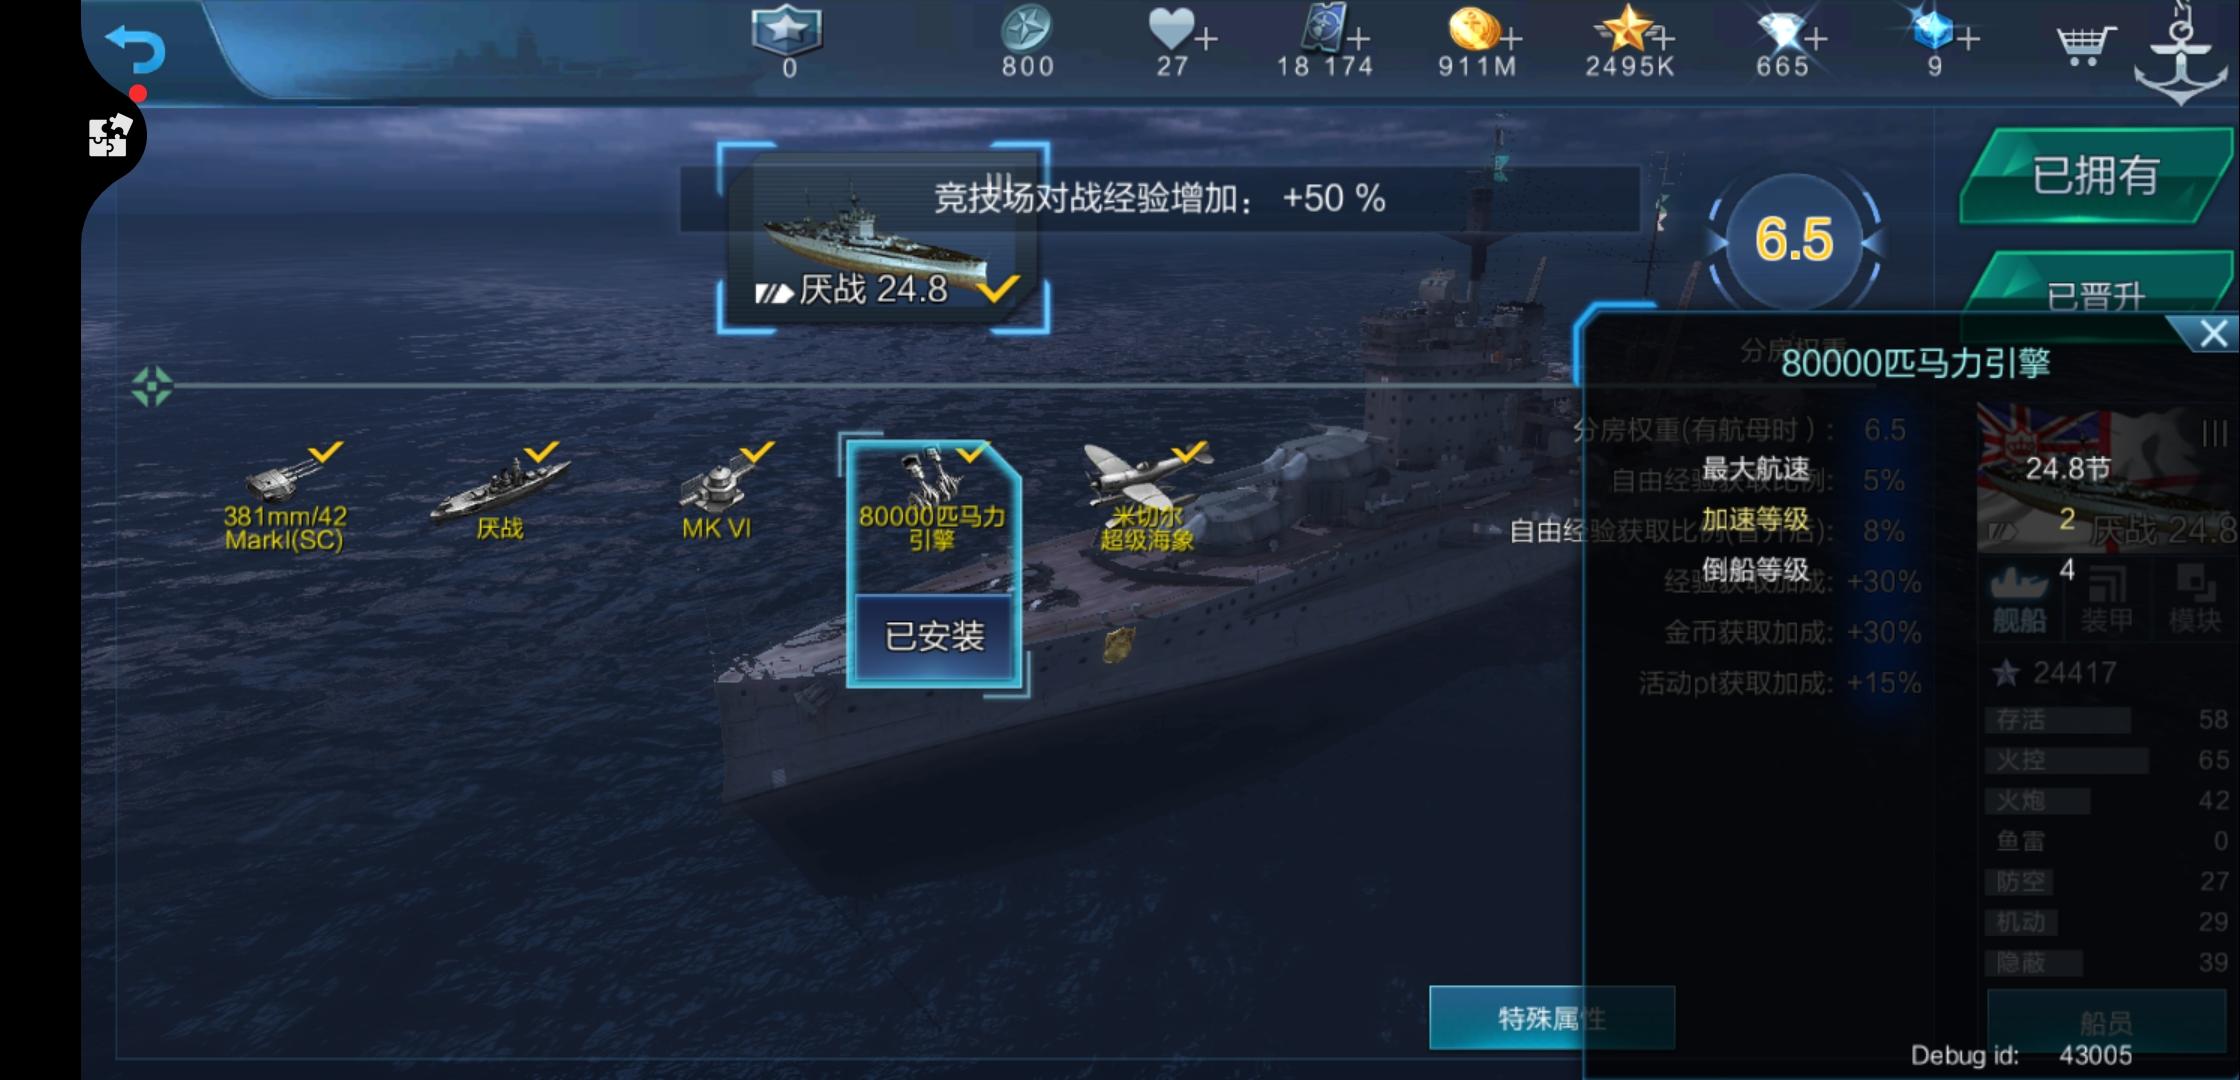The image size is (2240, 1080).
Task: Click the 6.5 tier weight badge
Action: [x=1794, y=240]
